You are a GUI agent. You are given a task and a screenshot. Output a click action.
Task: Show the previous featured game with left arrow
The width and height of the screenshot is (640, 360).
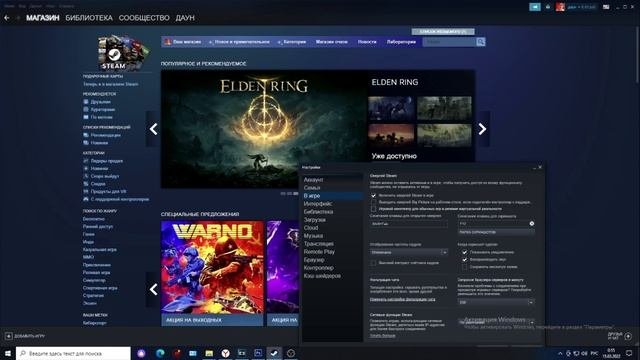point(153,129)
